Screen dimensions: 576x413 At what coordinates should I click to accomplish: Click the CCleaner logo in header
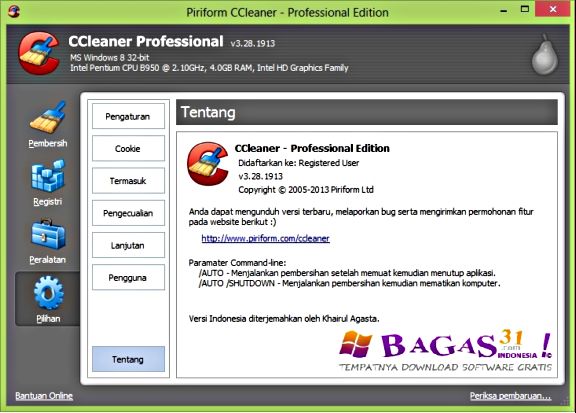39,53
